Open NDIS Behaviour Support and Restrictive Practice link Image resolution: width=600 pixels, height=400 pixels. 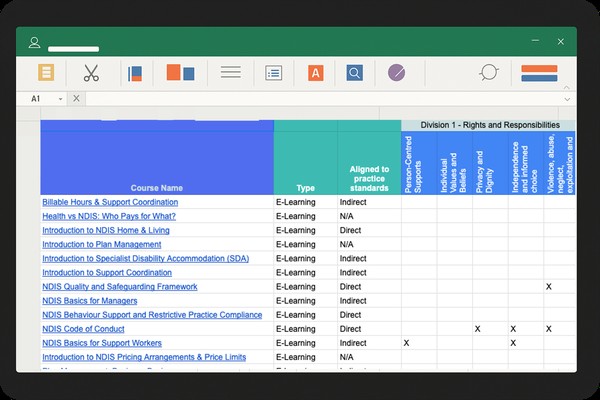click(152, 315)
